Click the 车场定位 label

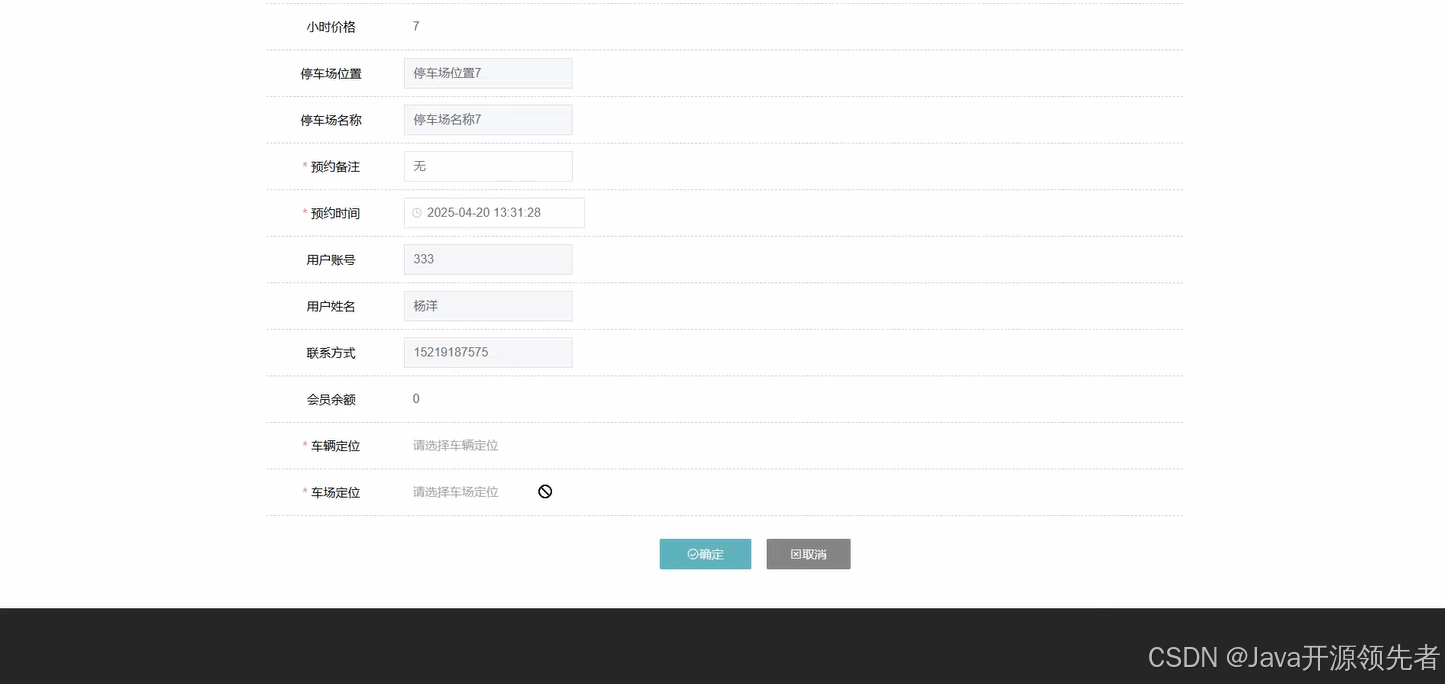[x=335, y=492]
